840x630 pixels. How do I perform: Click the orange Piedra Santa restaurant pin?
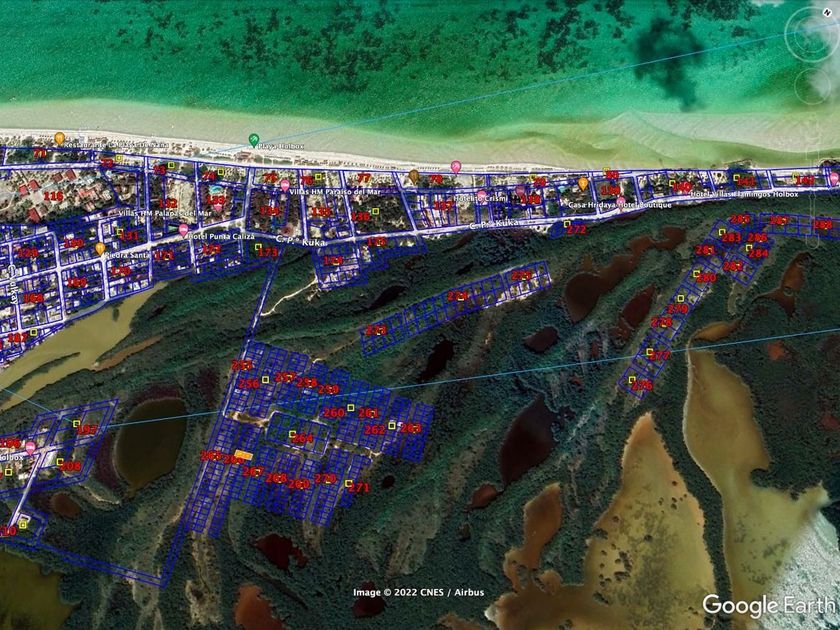(x=100, y=249)
